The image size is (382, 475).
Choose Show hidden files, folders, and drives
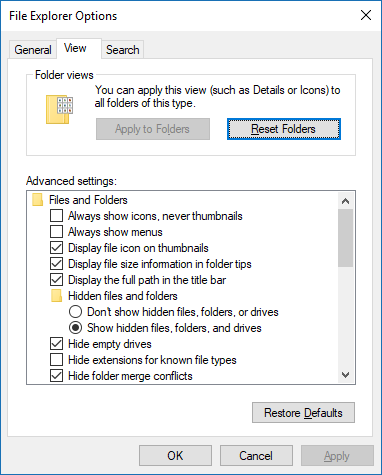coord(75,328)
